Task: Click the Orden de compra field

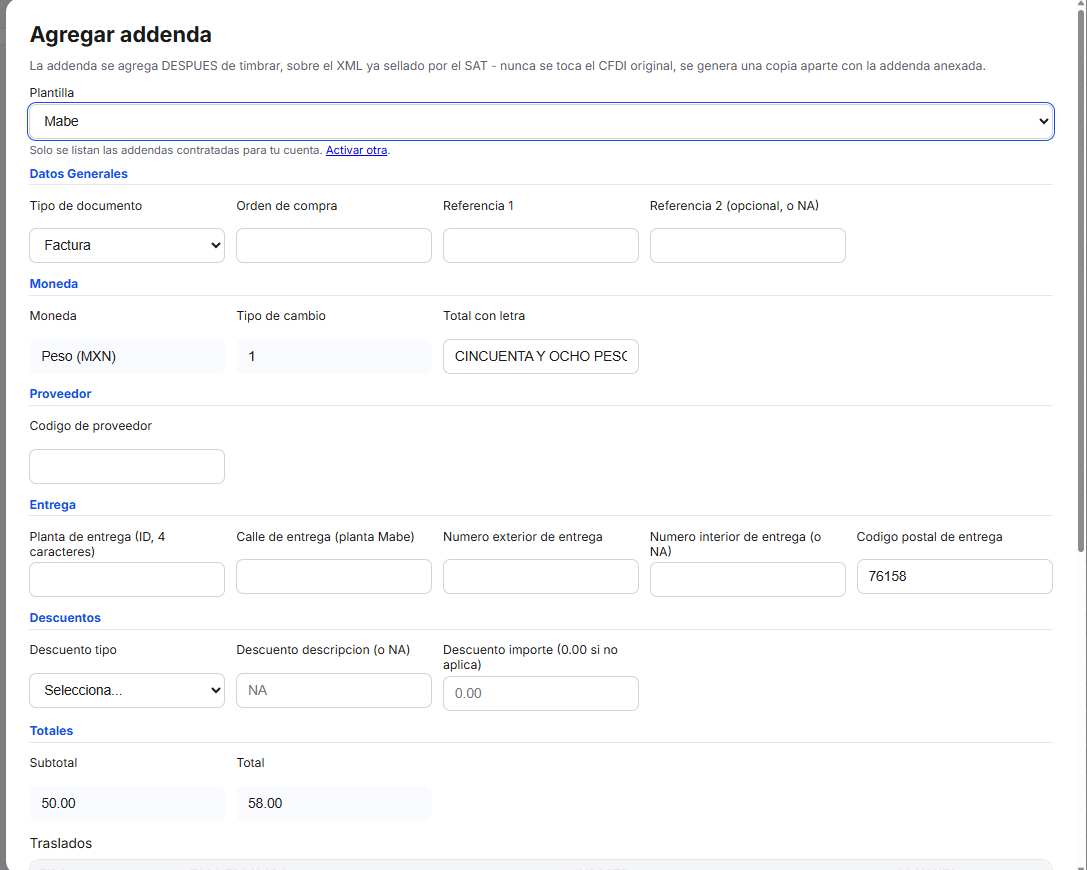Action: coord(333,245)
